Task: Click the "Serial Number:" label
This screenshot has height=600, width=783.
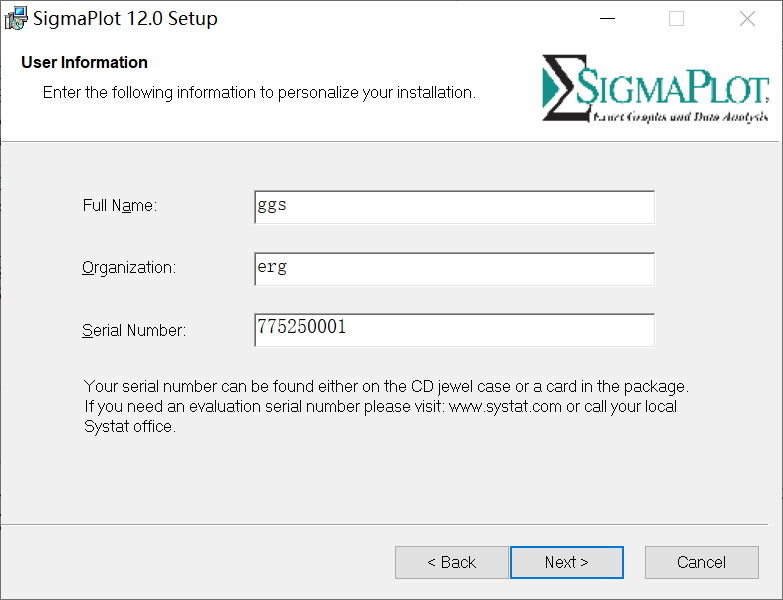Action: 134,330
